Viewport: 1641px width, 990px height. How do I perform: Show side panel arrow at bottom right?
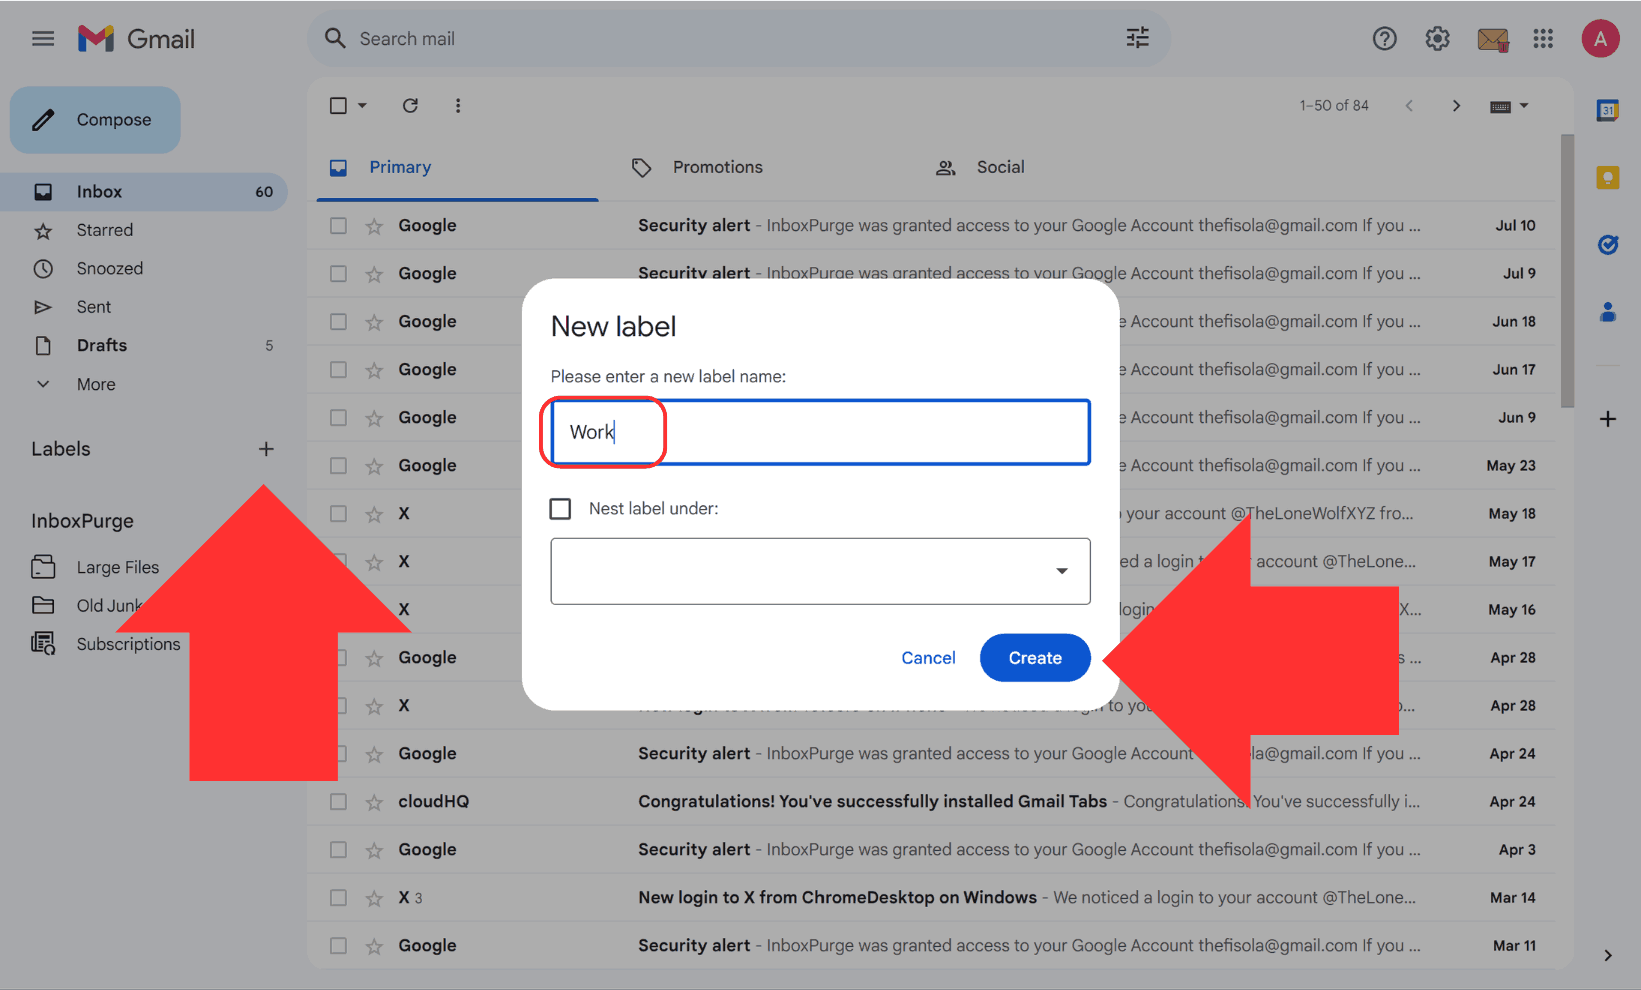click(1607, 955)
